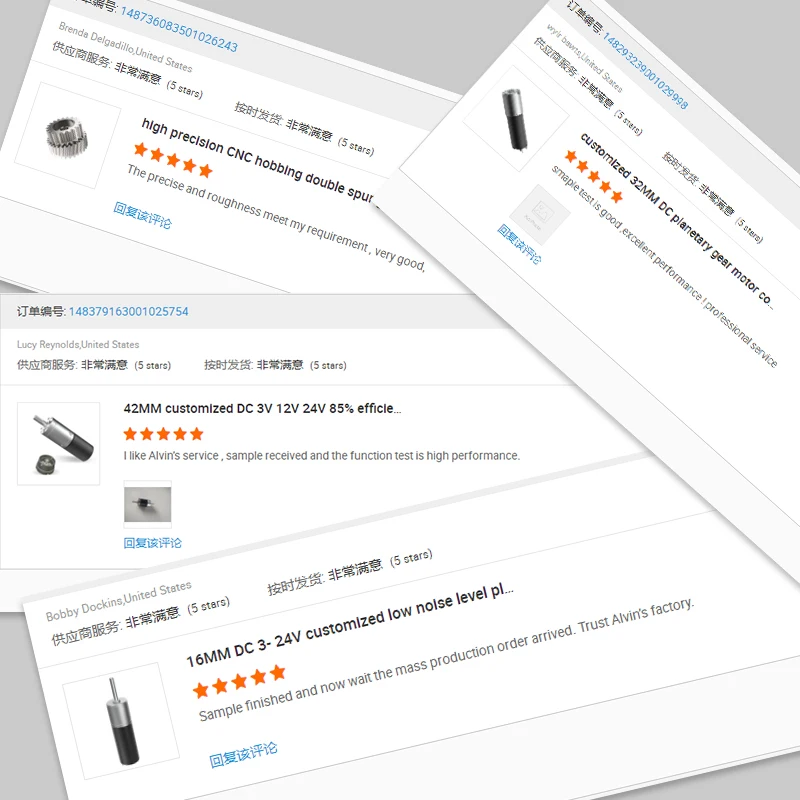This screenshot has width=800, height=800.
Task: Open 'high precision CNC hobbing double spur' title
Action: [x=259, y=160]
